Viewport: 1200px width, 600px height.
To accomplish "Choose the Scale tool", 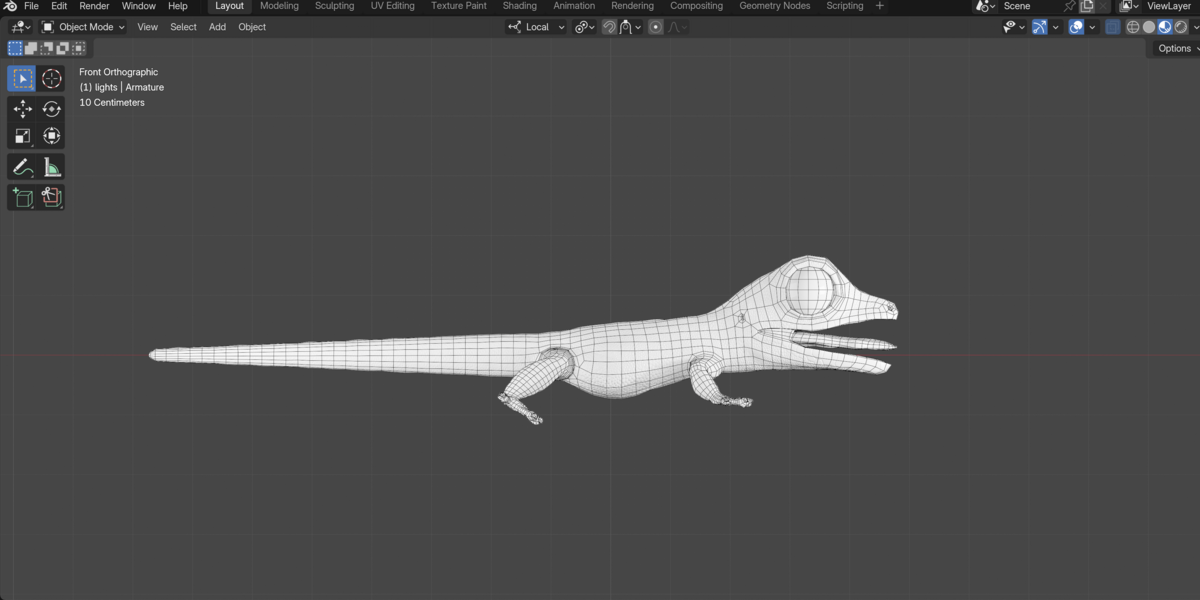I will coord(22,136).
